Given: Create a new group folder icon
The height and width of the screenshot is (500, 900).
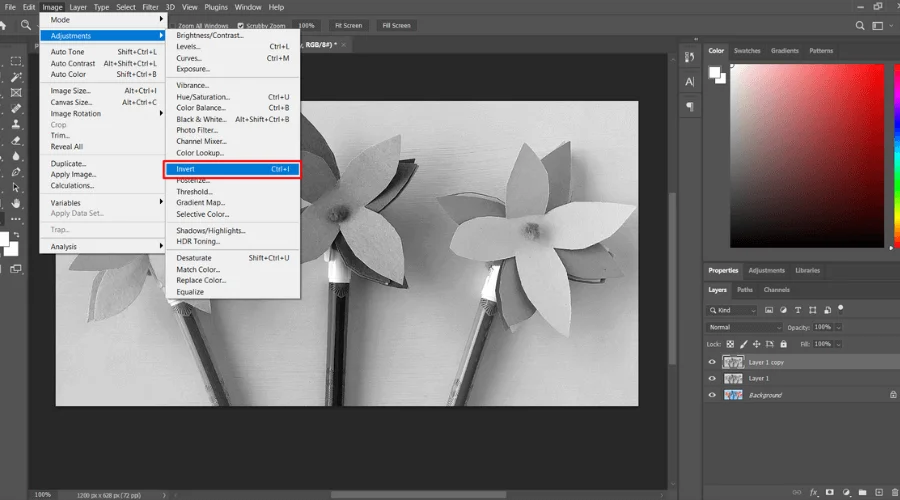Looking at the screenshot, I should (x=862, y=492).
